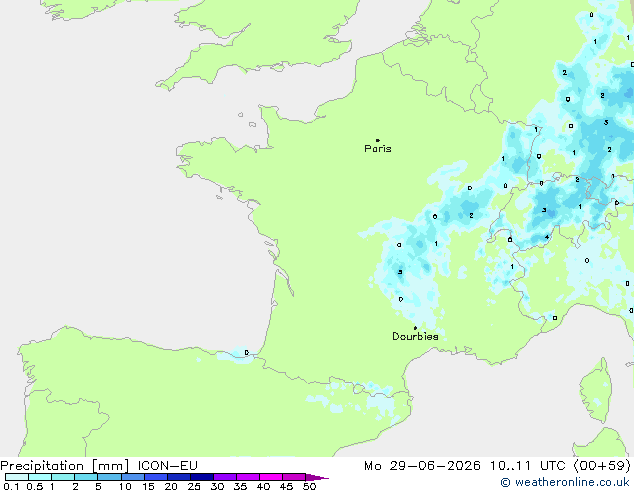Click the '10..11 UTC' time text
Viewport: 634px width, 490px height.
click(527, 466)
